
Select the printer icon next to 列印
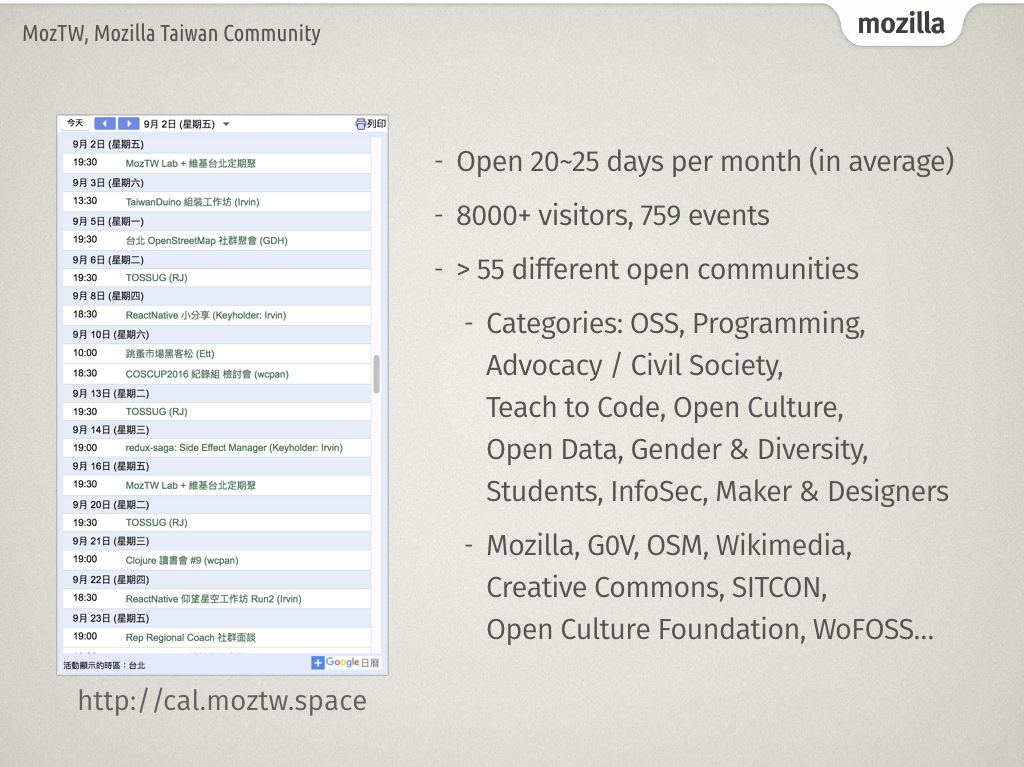359,123
